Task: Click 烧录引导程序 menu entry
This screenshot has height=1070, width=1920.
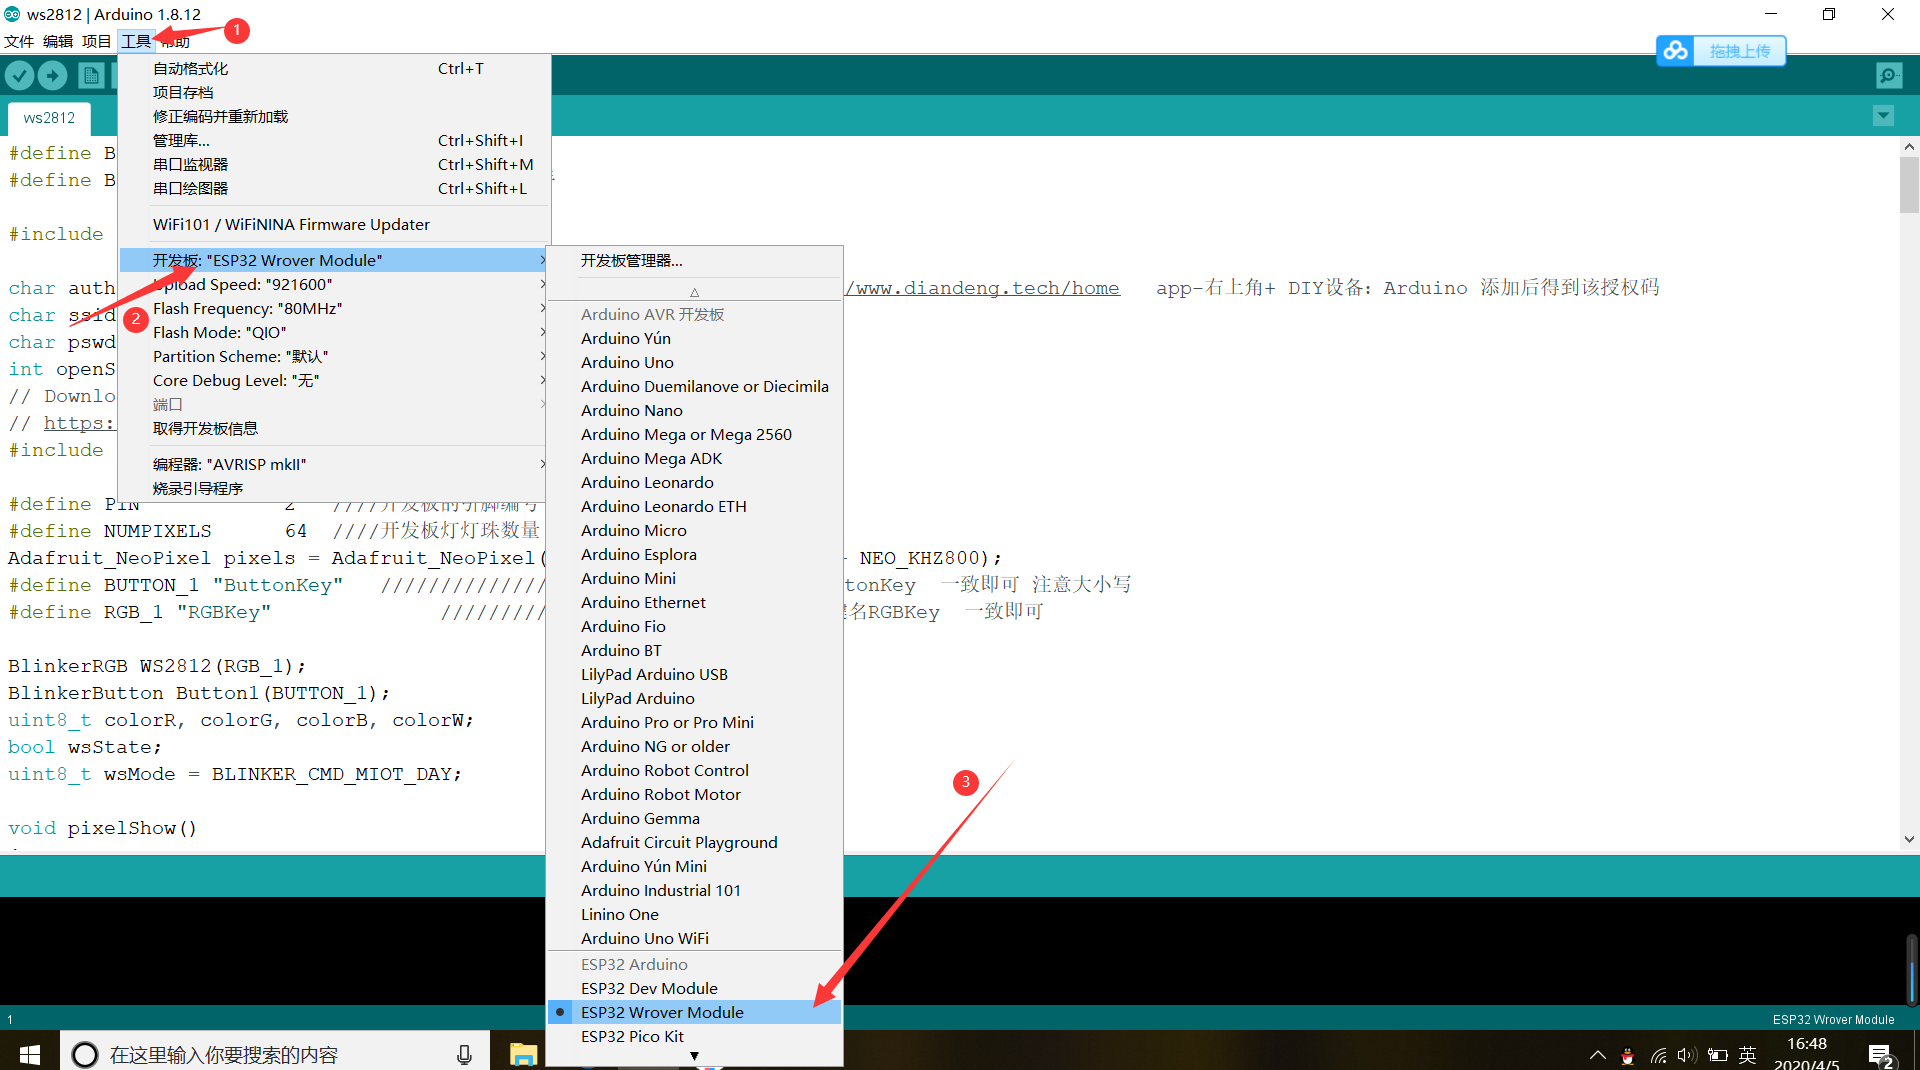Action: [335, 488]
